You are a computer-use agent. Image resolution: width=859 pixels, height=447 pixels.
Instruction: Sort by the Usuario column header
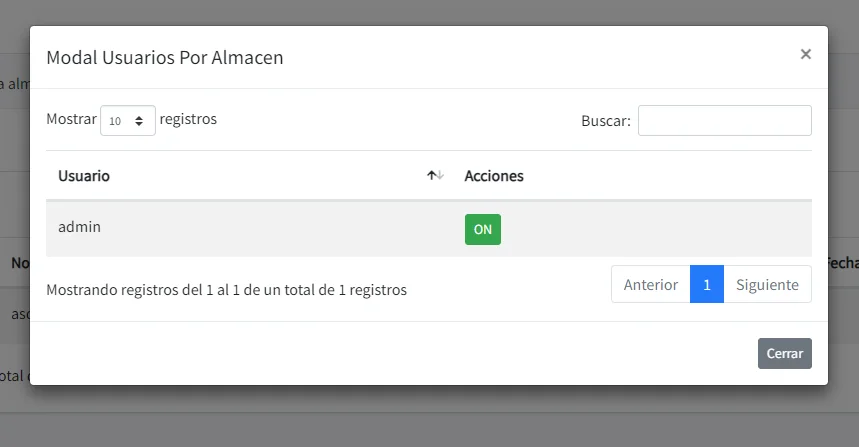[x=84, y=176]
